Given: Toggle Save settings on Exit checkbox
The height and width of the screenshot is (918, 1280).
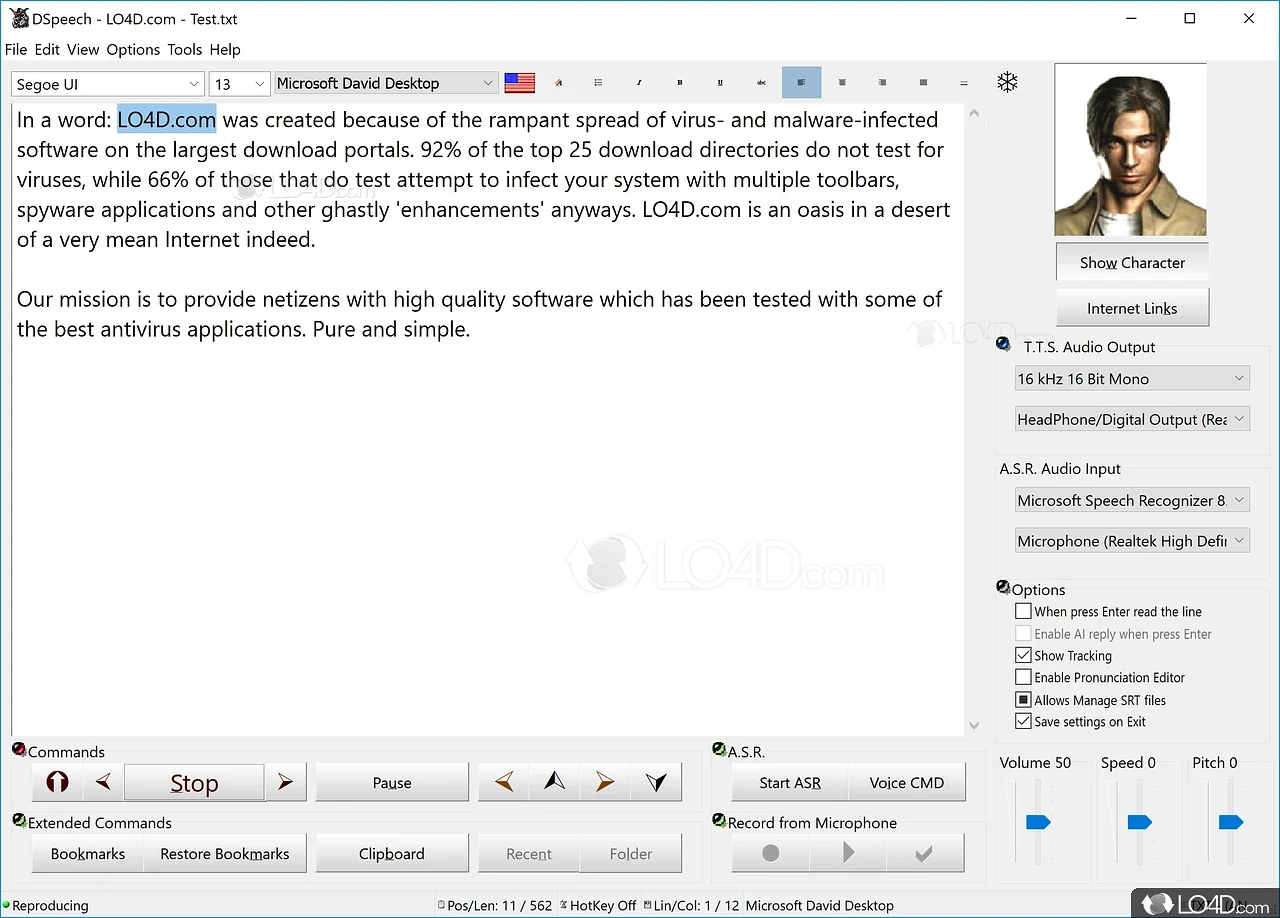Looking at the screenshot, I should click(1023, 721).
